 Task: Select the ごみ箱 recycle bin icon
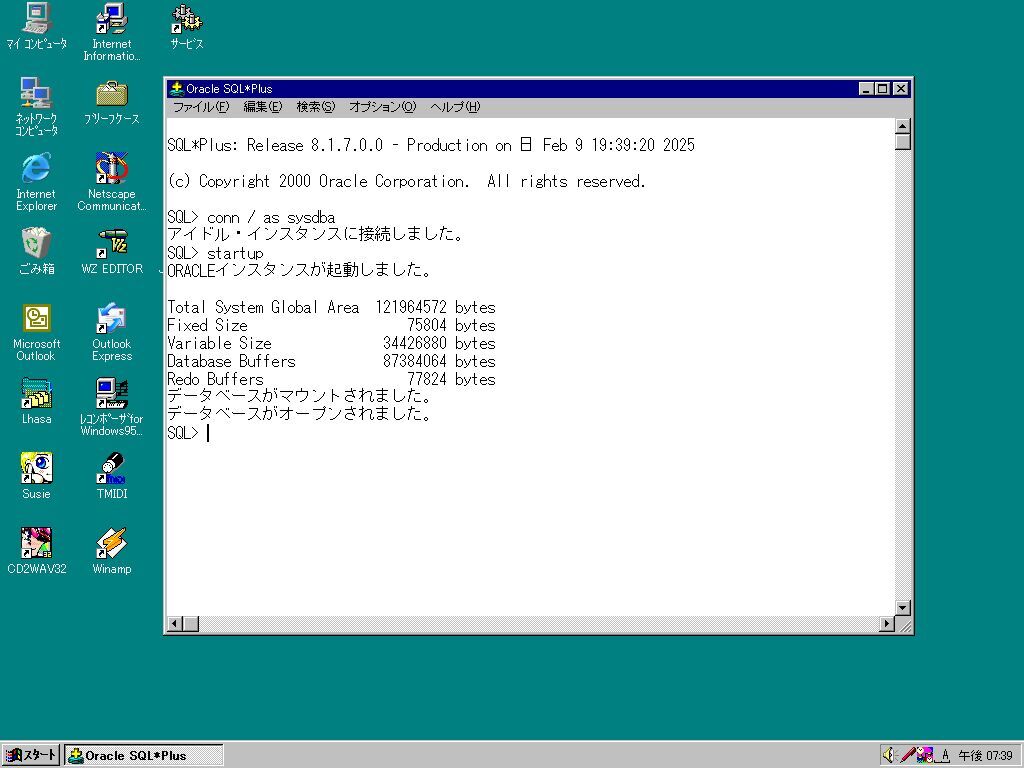pyautogui.click(x=37, y=251)
